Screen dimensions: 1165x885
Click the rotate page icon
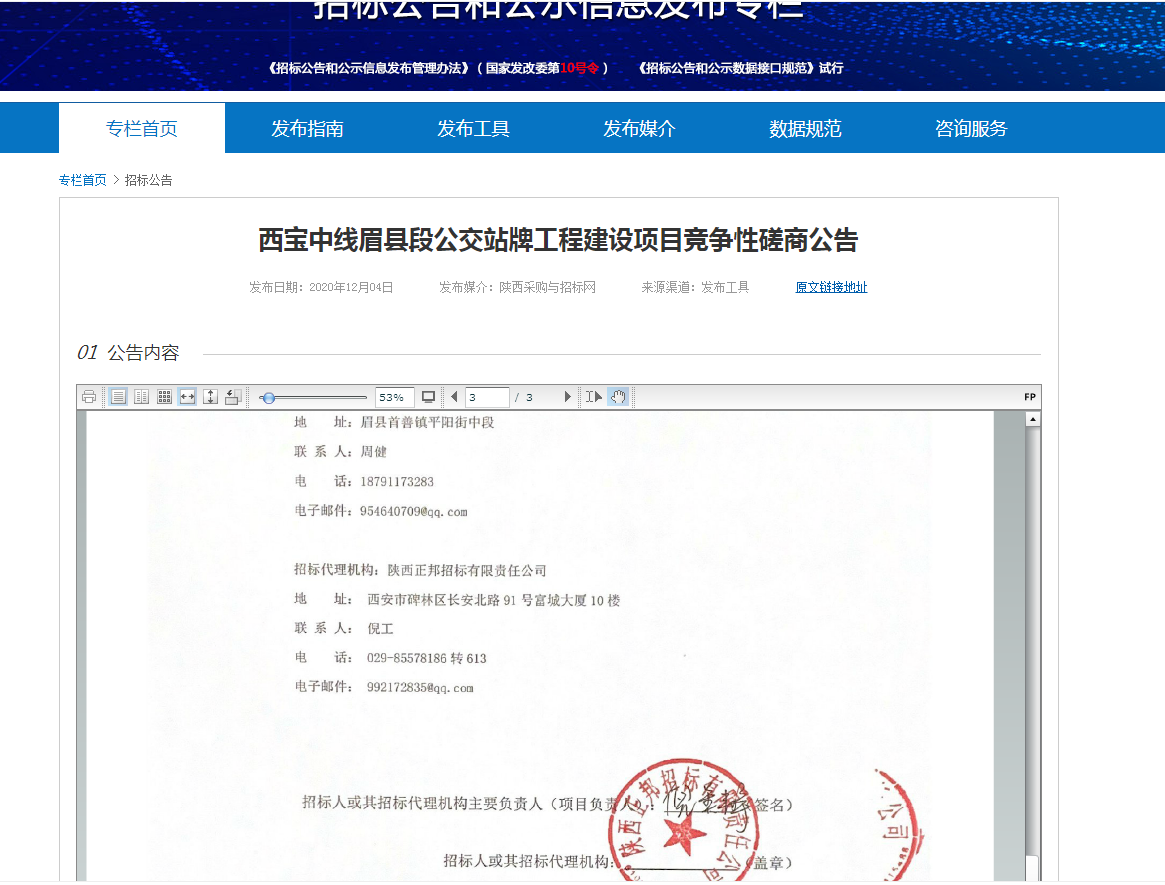233,397
